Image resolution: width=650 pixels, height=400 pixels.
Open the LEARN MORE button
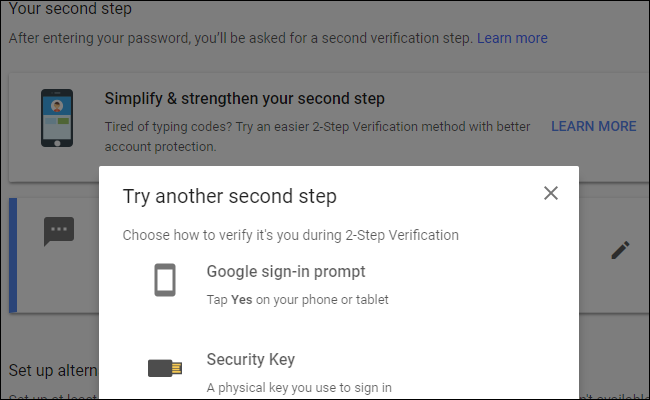(x=593, y=126)
